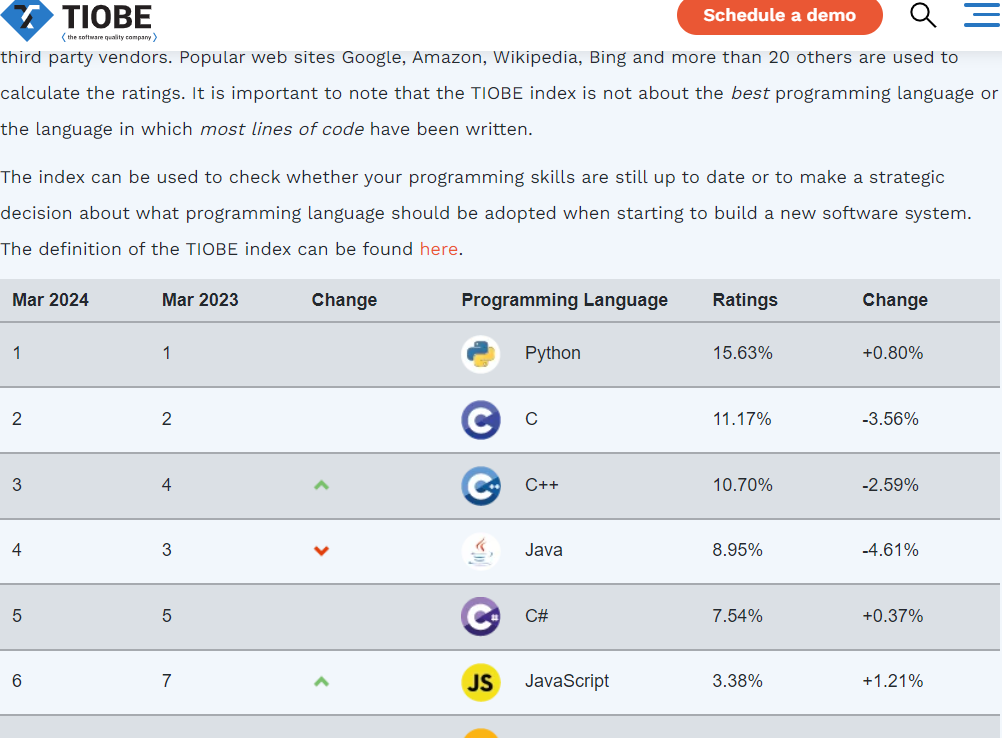Click the TIOBE logo
The image size is (1002, 738).
click(x=78, y=20)
